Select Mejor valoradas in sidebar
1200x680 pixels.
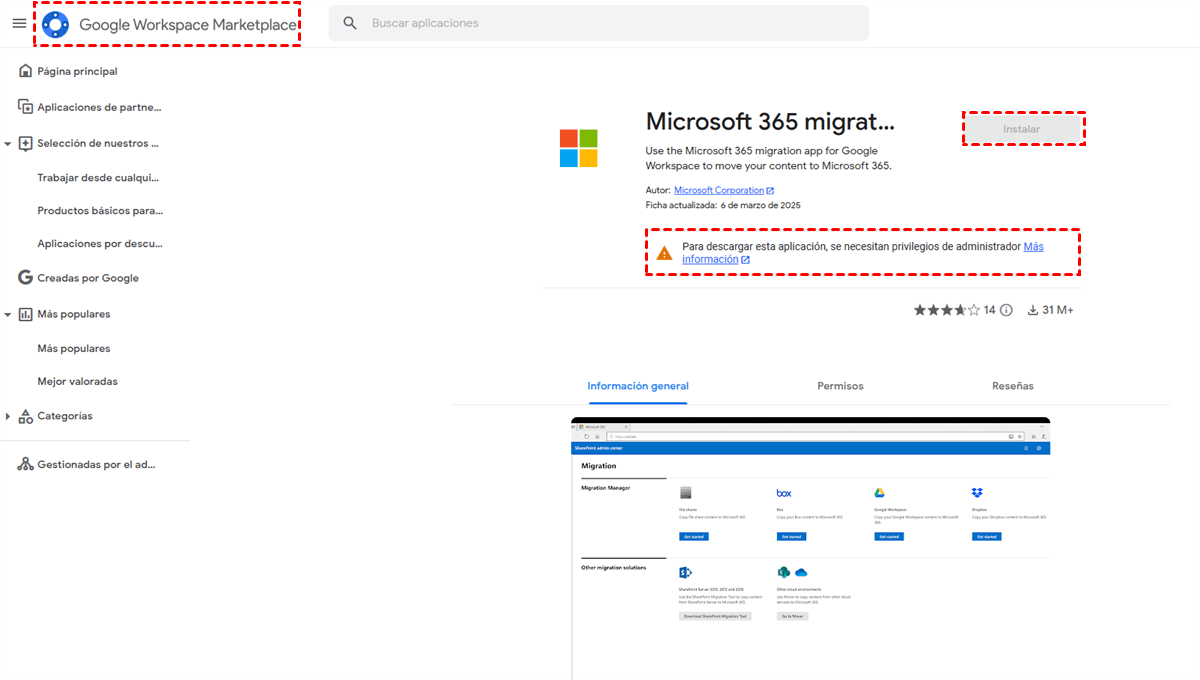tap(78, 382)
